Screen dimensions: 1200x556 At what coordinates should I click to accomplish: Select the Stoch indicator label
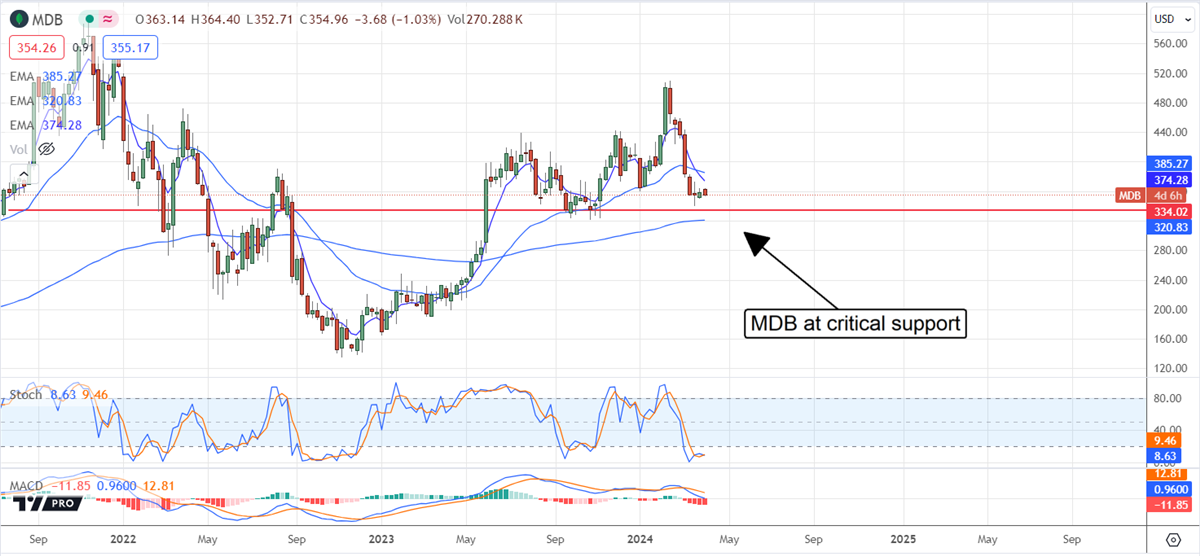pos(27,395)
